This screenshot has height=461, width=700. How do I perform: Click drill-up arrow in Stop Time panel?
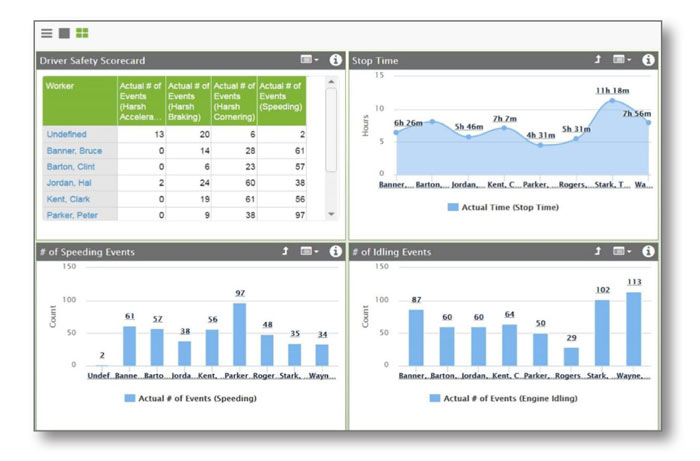pyautogui.click(x=598, y=60)
